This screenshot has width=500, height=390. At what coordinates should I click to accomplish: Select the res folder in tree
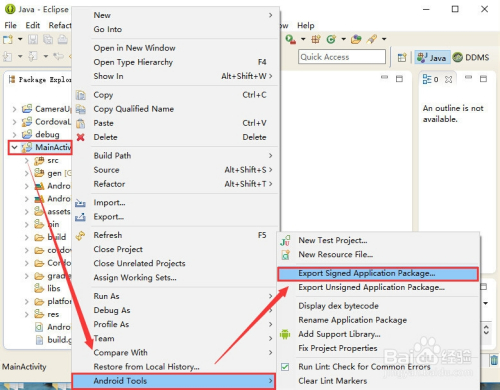(x=47, y=314)
